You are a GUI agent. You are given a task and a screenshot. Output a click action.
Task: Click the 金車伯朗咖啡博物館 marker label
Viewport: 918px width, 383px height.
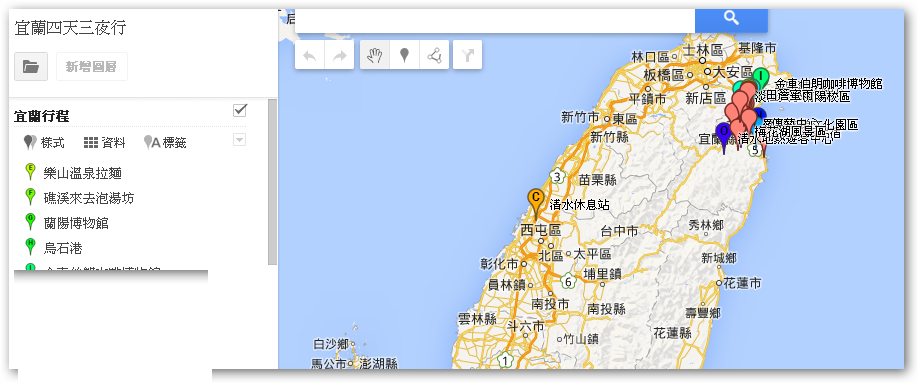(828, 84)
